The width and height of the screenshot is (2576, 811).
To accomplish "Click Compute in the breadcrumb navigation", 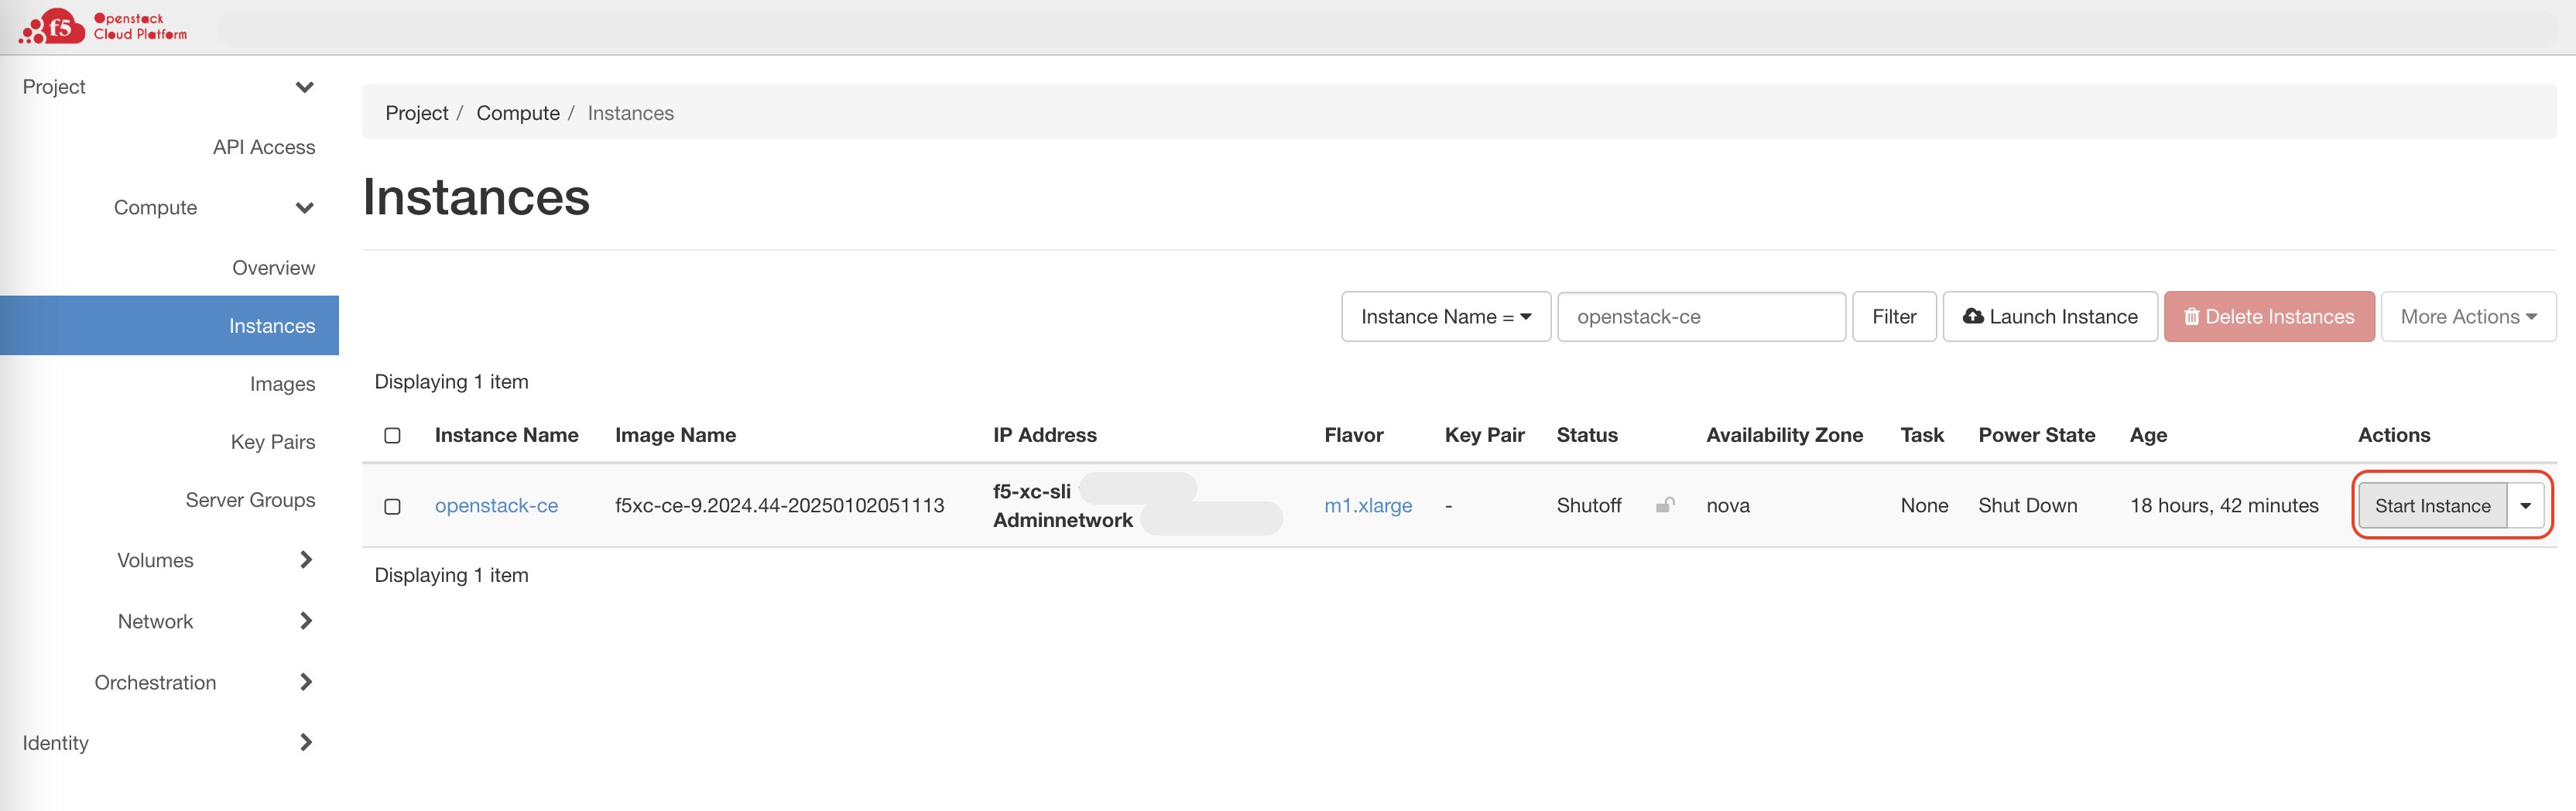I will (518, 113).
